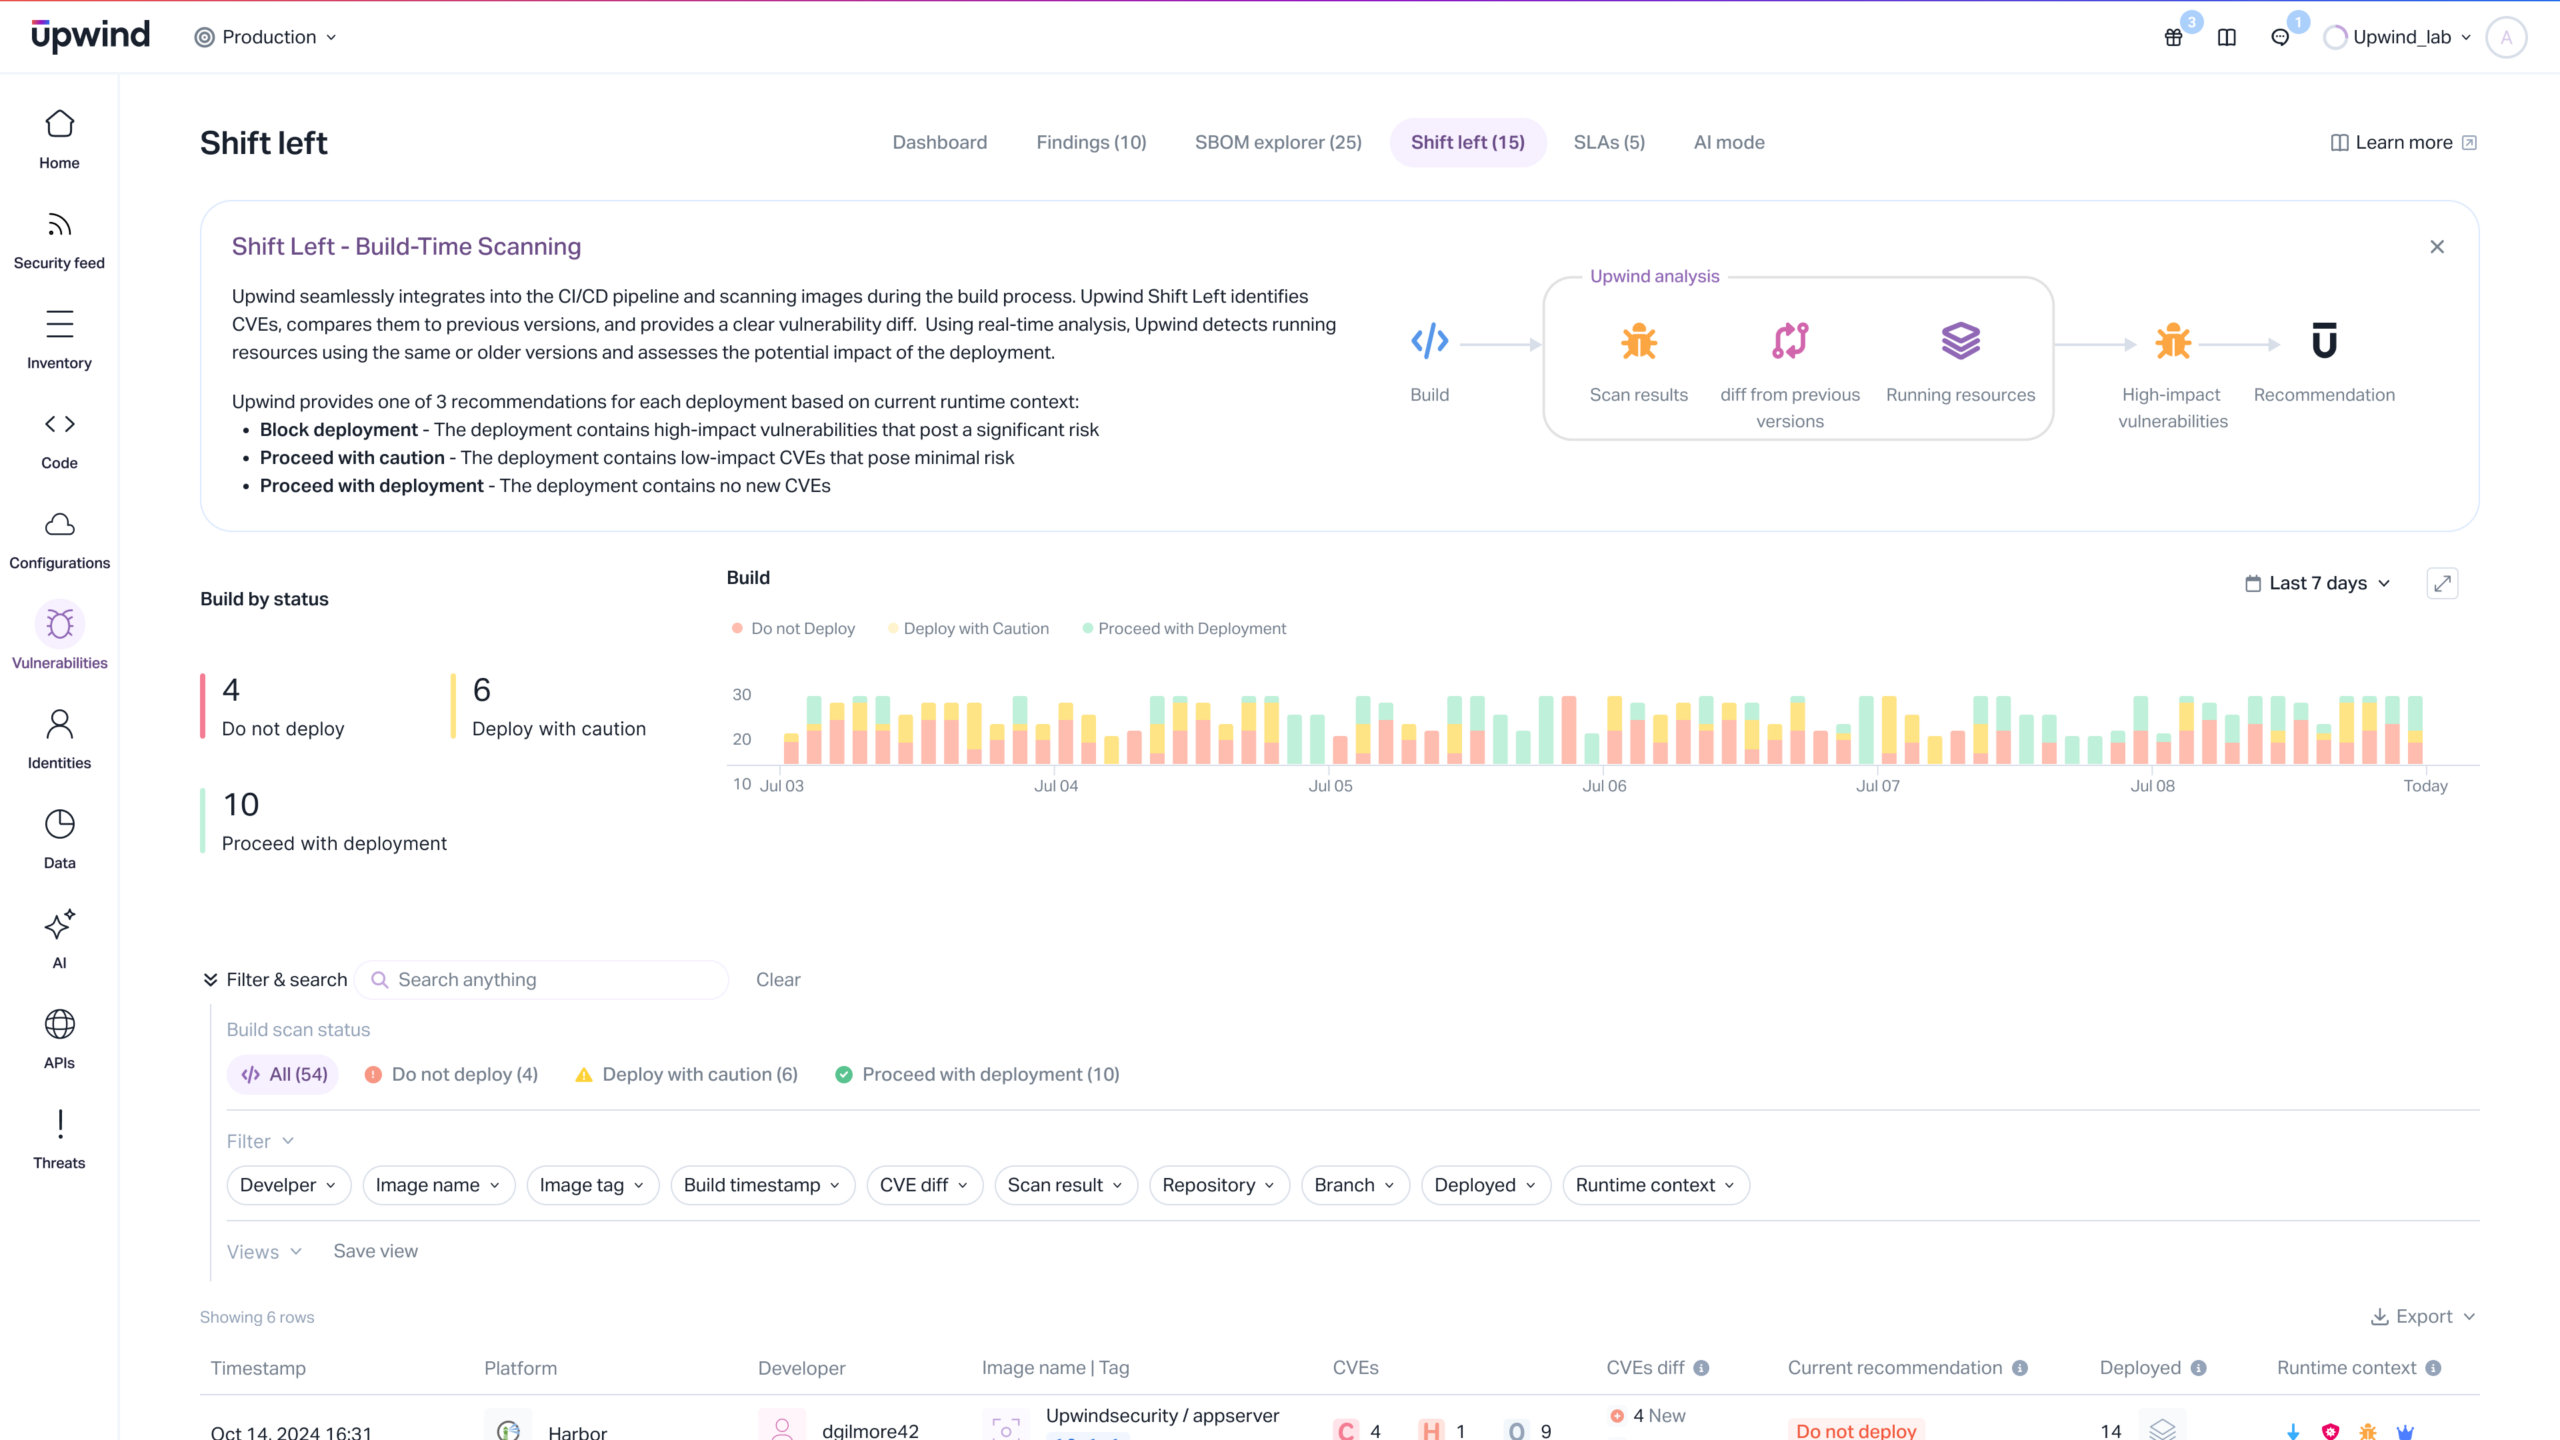Filter by Do not deploy (4) status
The width and height of the screenshot is (2560, 1440).
pyautogui.click(x=452, y=1074)
